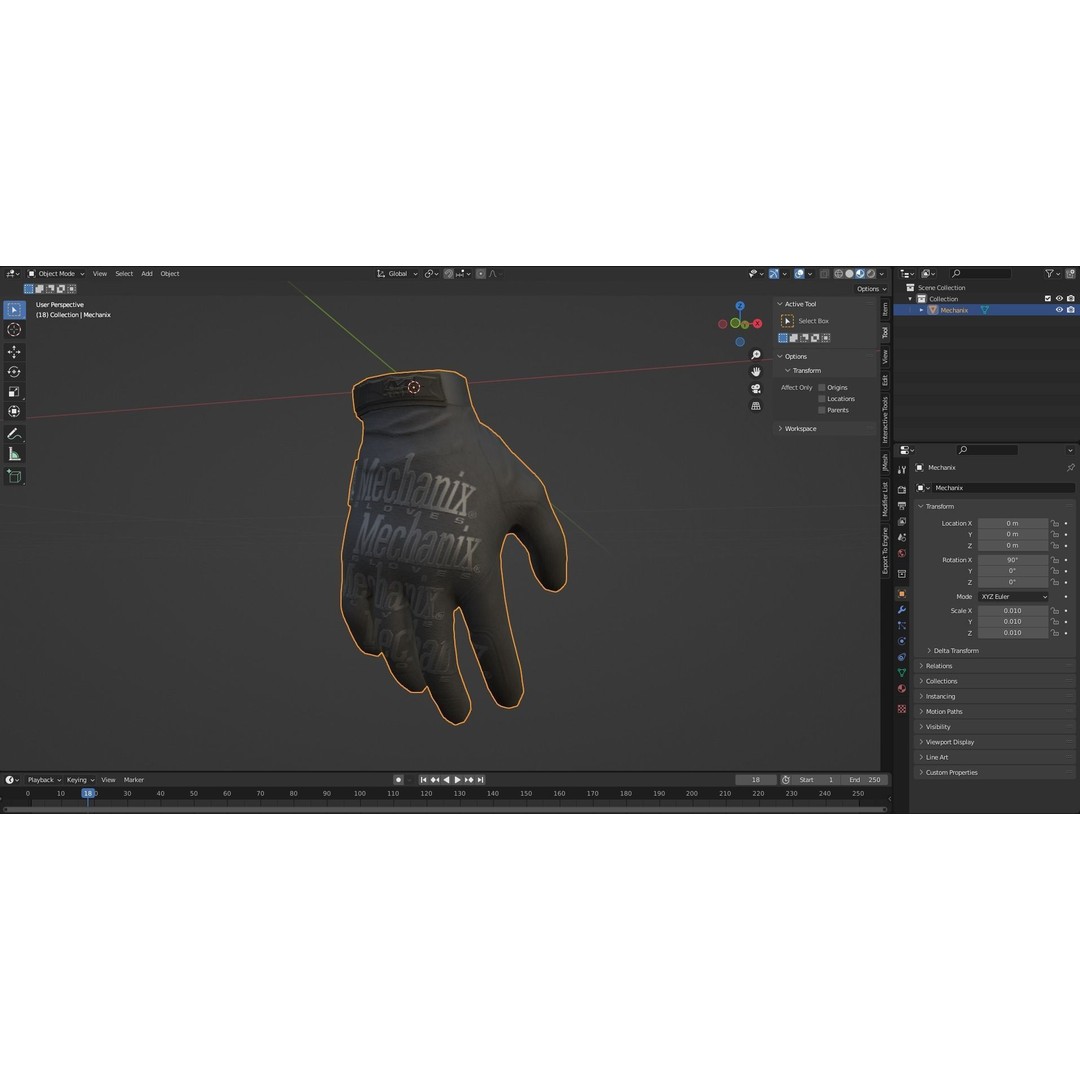Open the Object Mode dropdown
Screen dimensions: 1080x1080
point(56,274)
